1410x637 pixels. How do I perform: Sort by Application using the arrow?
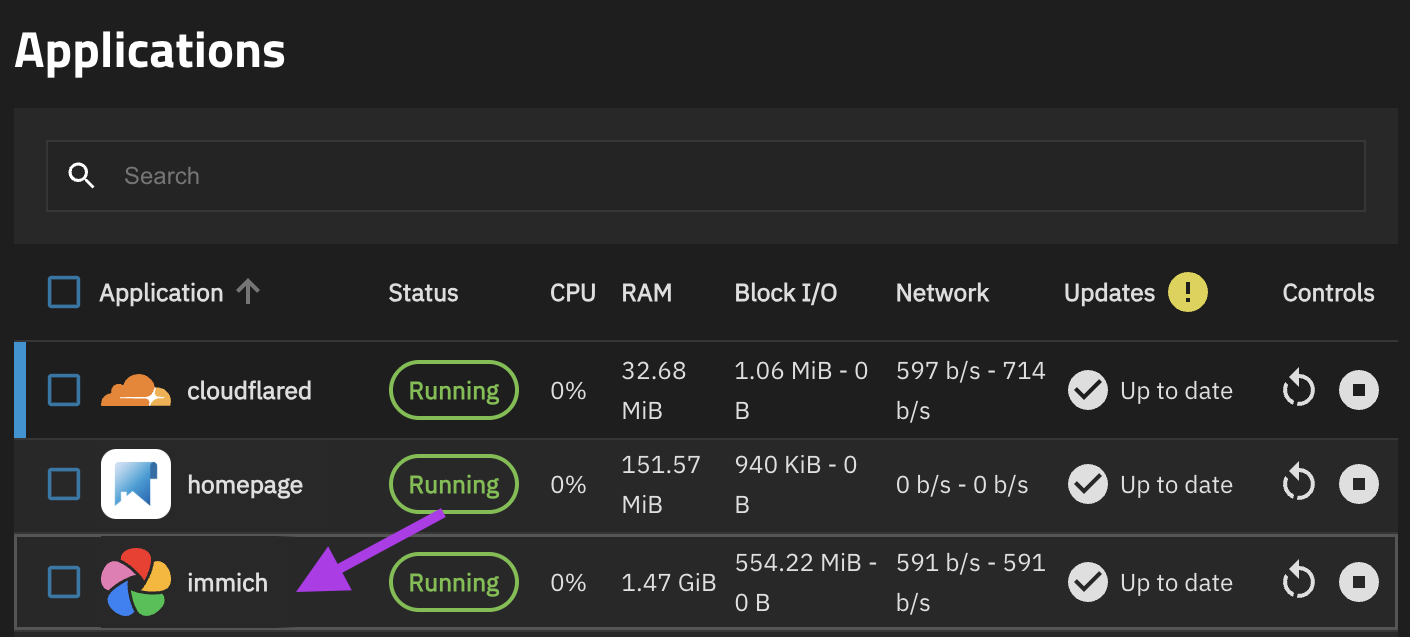[x=247, y=292]
